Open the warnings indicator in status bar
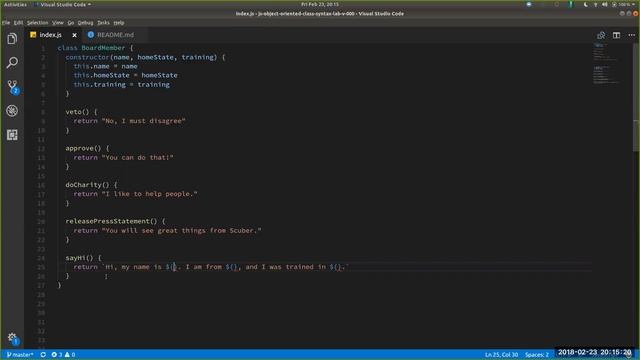 pyautogui.click(x=70, y=355)
